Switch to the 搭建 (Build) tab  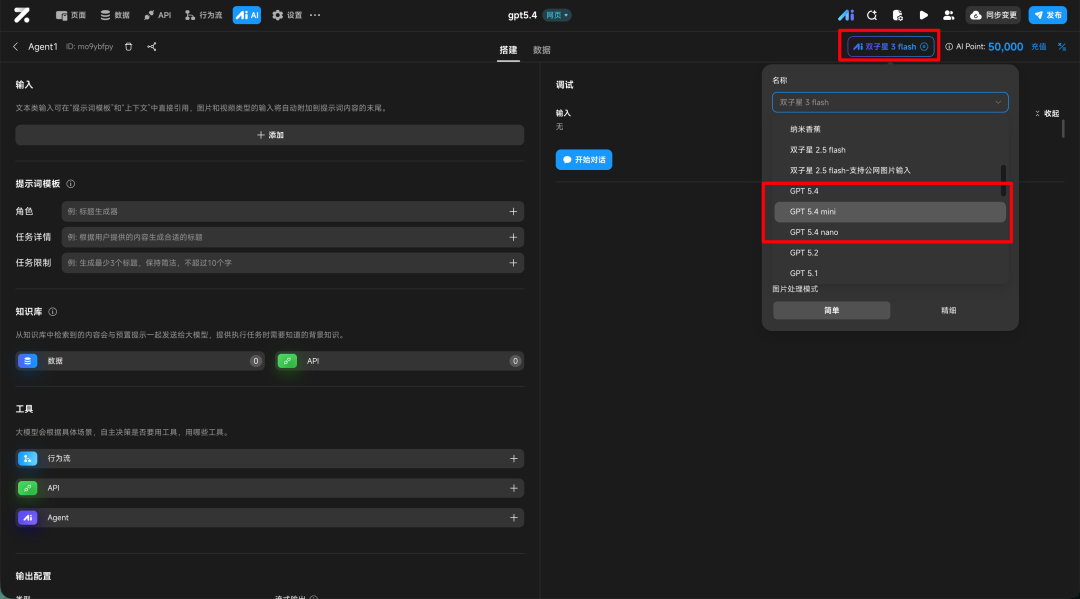click(x=508, y=50)
